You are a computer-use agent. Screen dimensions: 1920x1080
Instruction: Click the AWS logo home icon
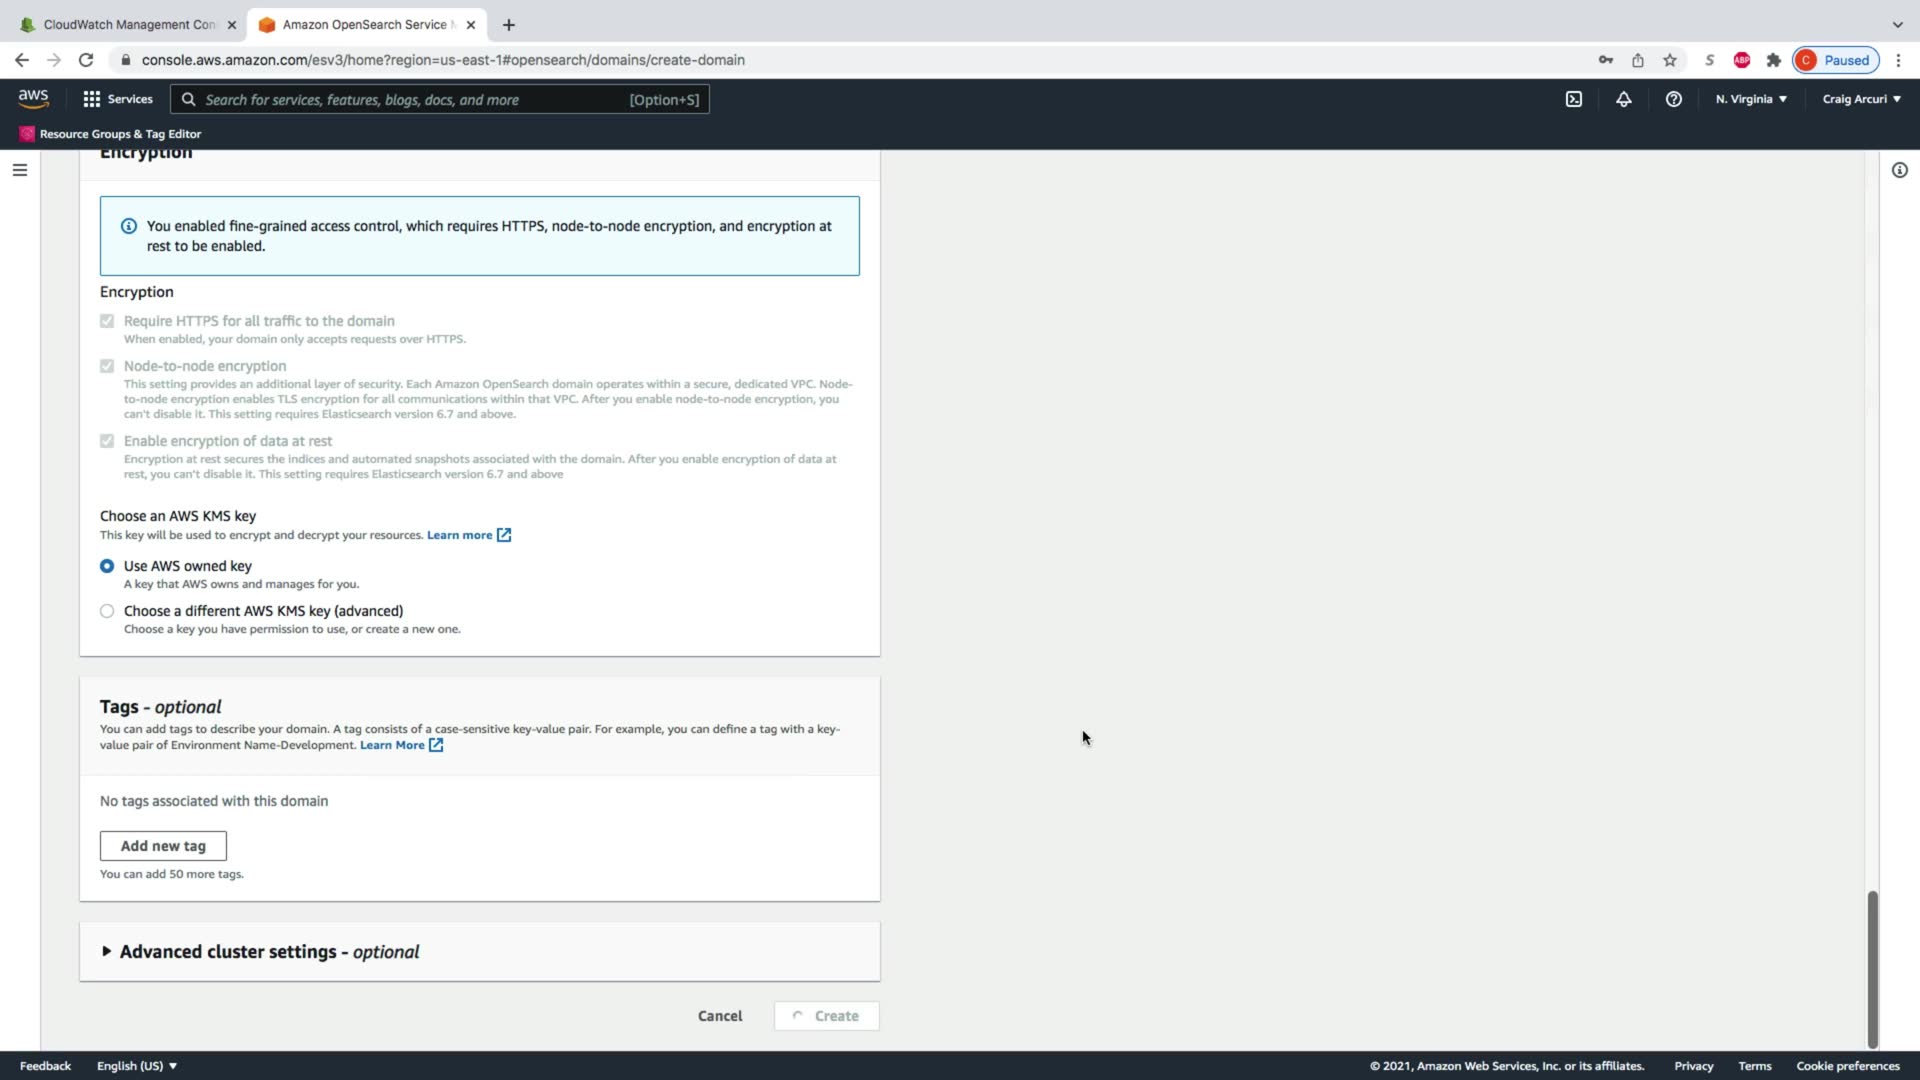33,98
